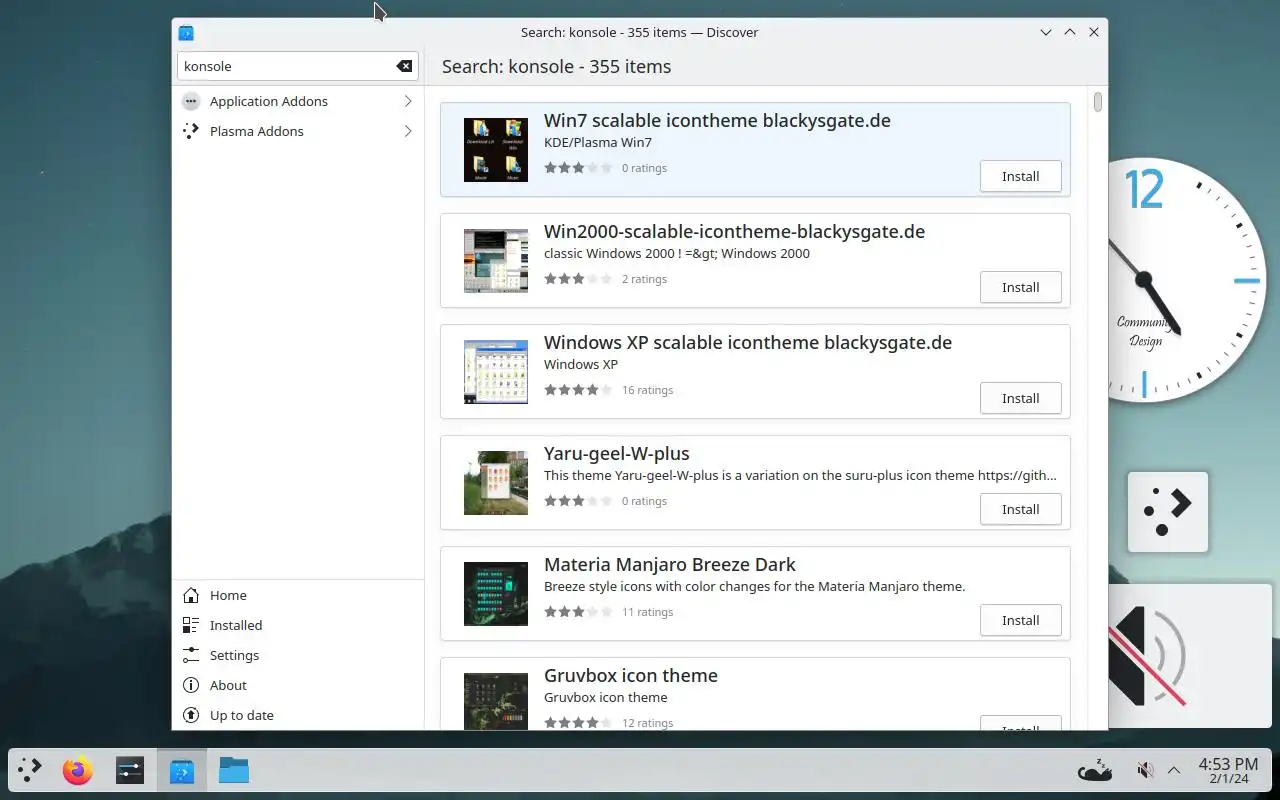This screenshot has height=800, width=1280.
Task: Click the About info icon
Action: point(191,685)
